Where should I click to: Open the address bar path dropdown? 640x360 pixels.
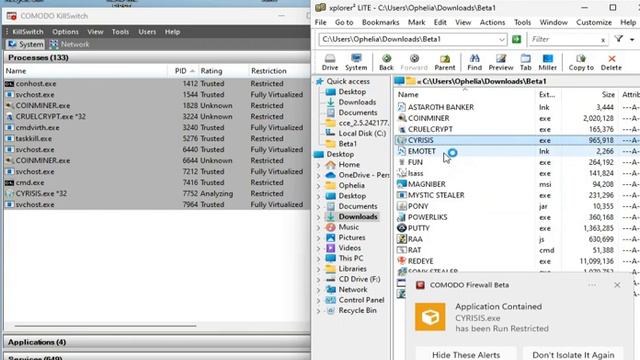[502, 40]
